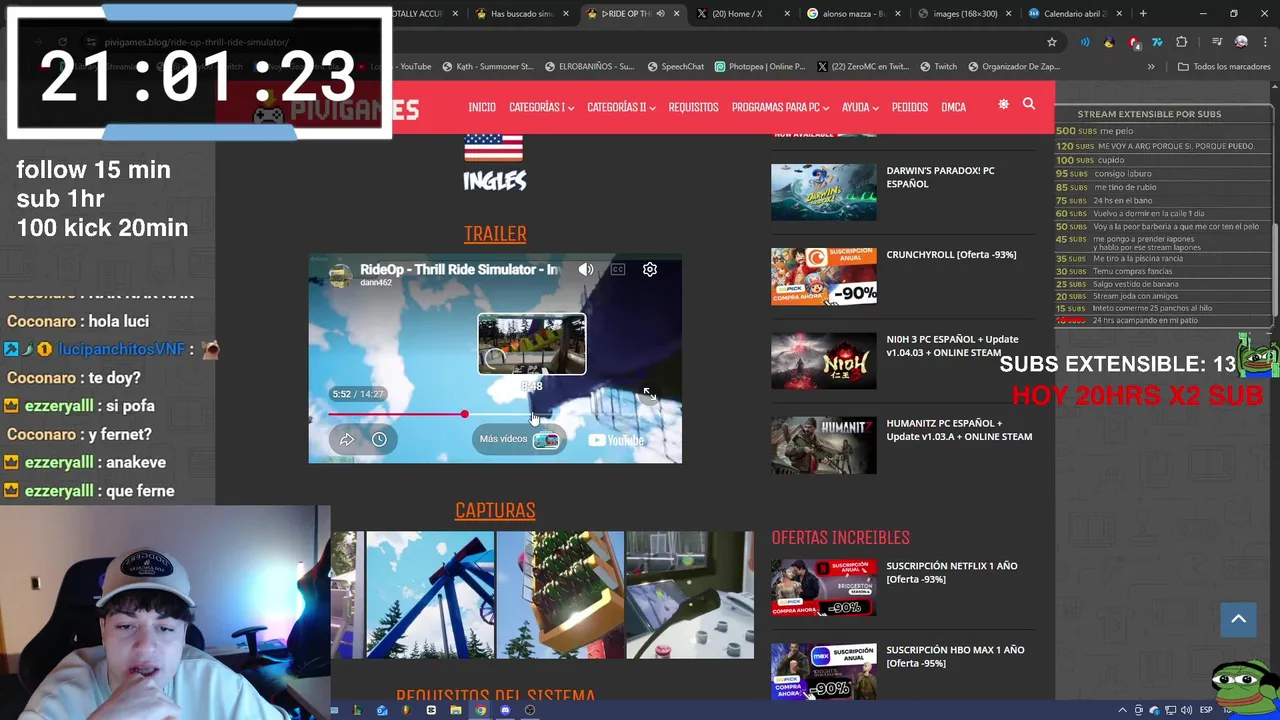
Task: Open the Chrome profile avatar
Action: [1241, 42]
